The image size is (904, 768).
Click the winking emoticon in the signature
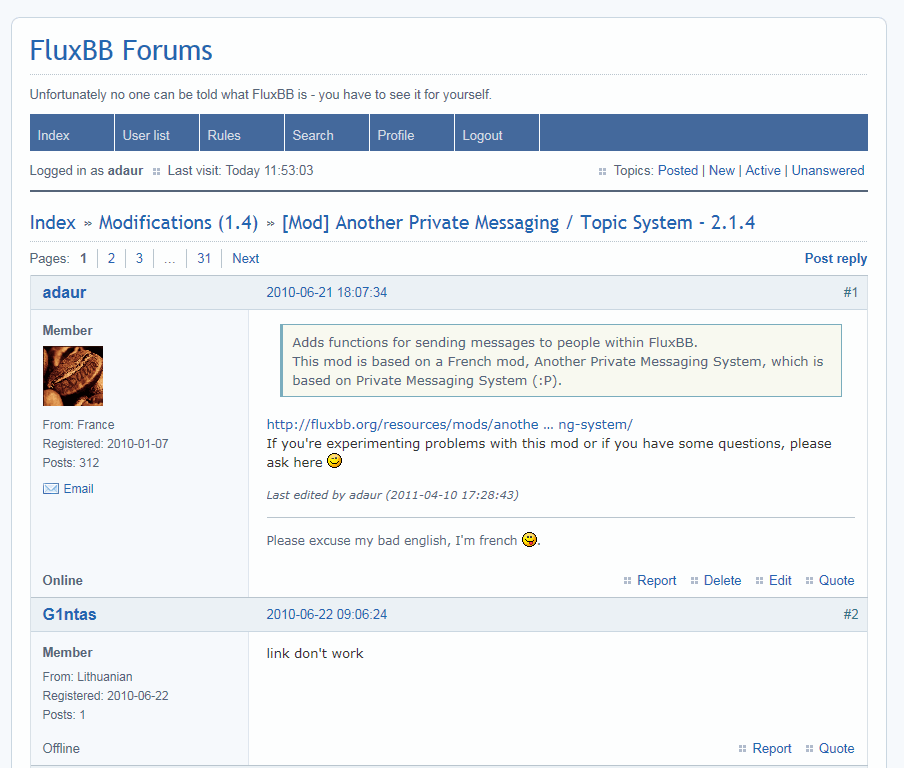pyautogui.click(x=530, y=540)
